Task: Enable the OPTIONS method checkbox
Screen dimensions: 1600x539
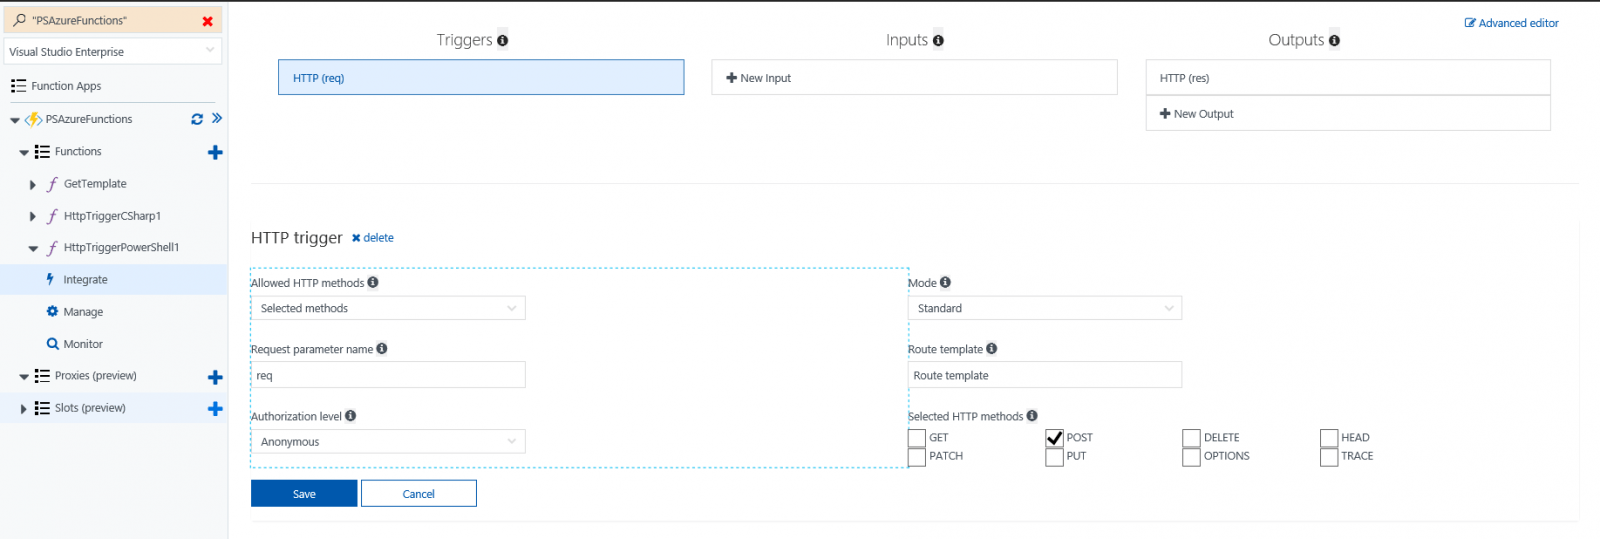Action: tap(1191, 457)
